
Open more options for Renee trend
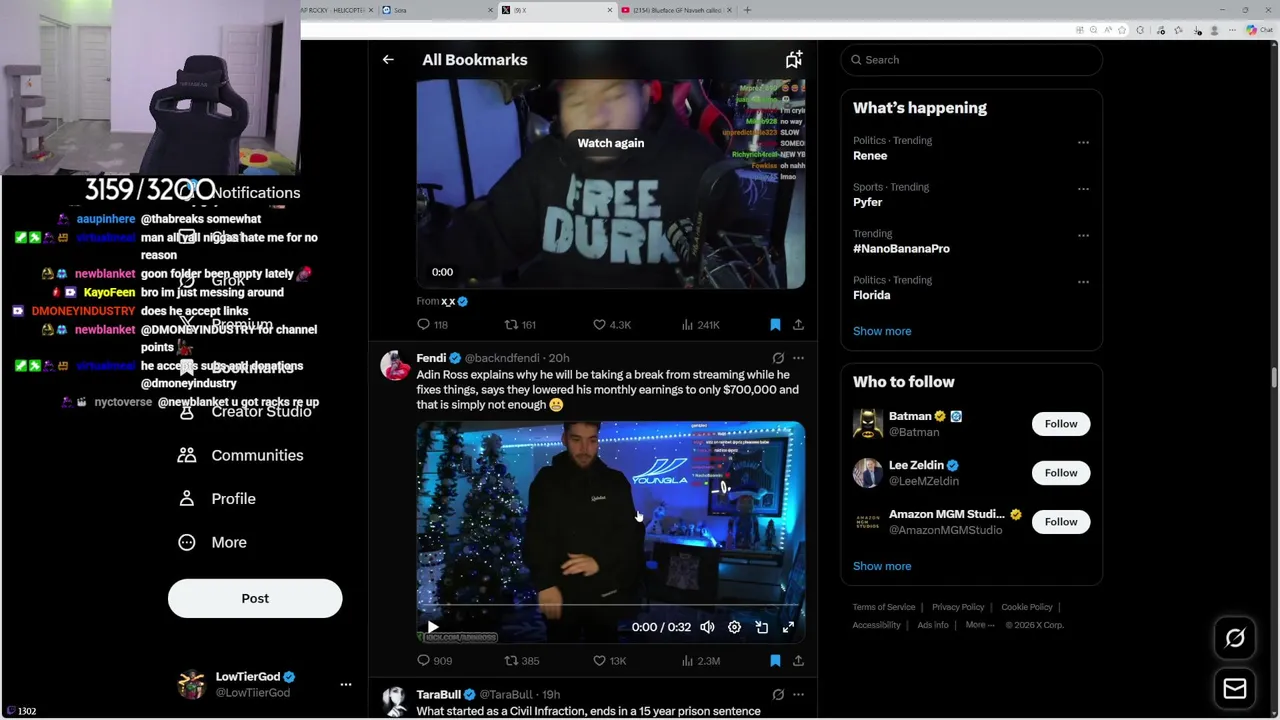[x=1083, y=142]
